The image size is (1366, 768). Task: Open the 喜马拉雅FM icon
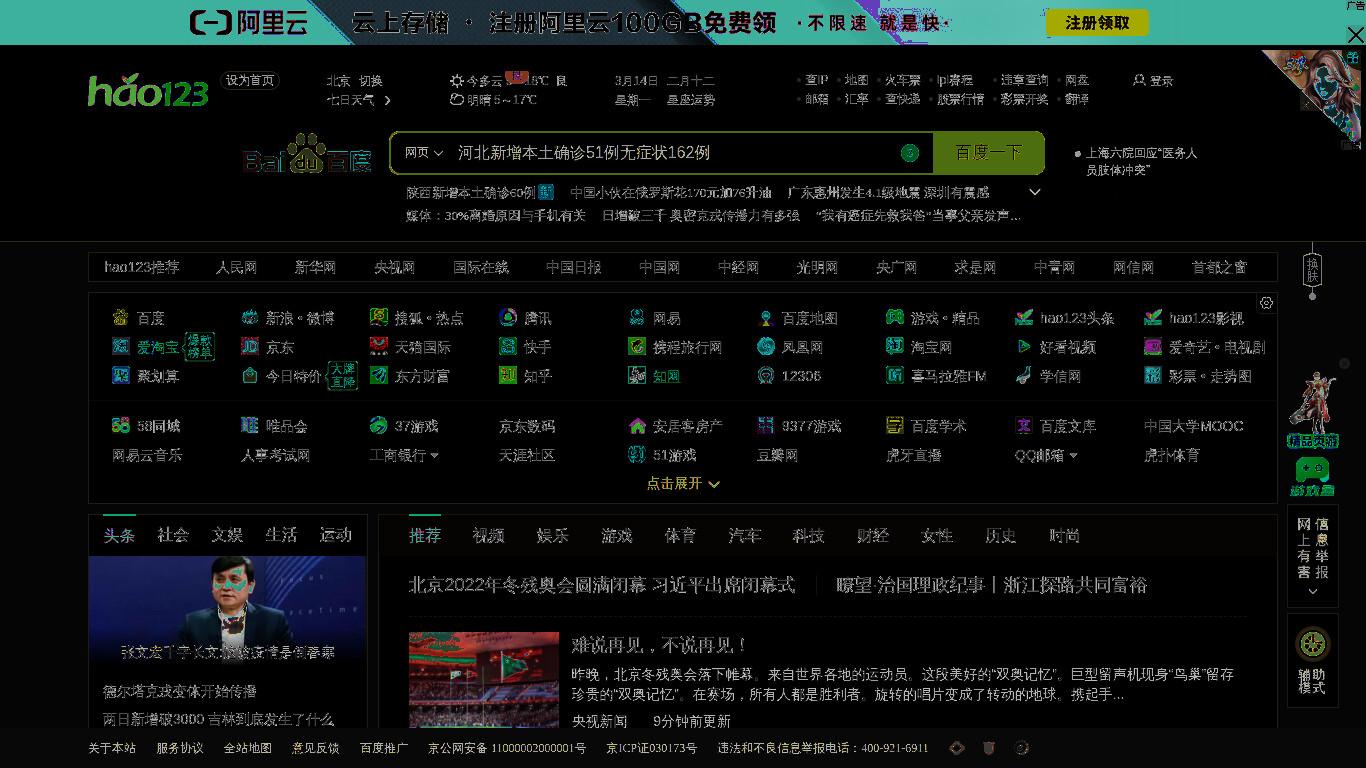[894, 376]
